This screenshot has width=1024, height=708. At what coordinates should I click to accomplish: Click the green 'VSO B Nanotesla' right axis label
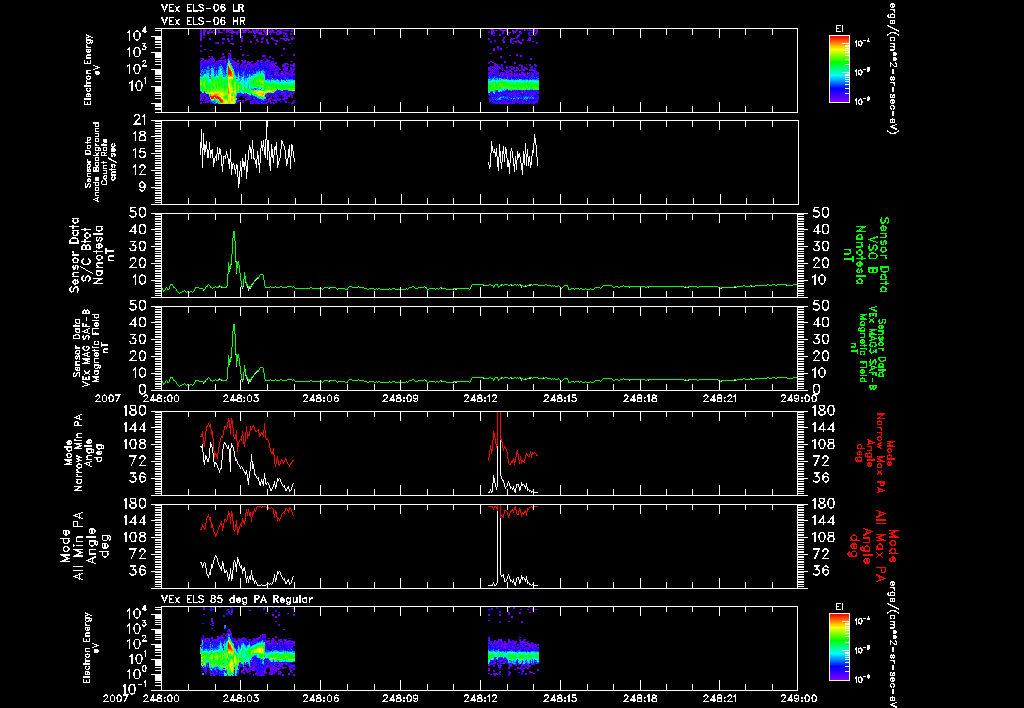866,255
